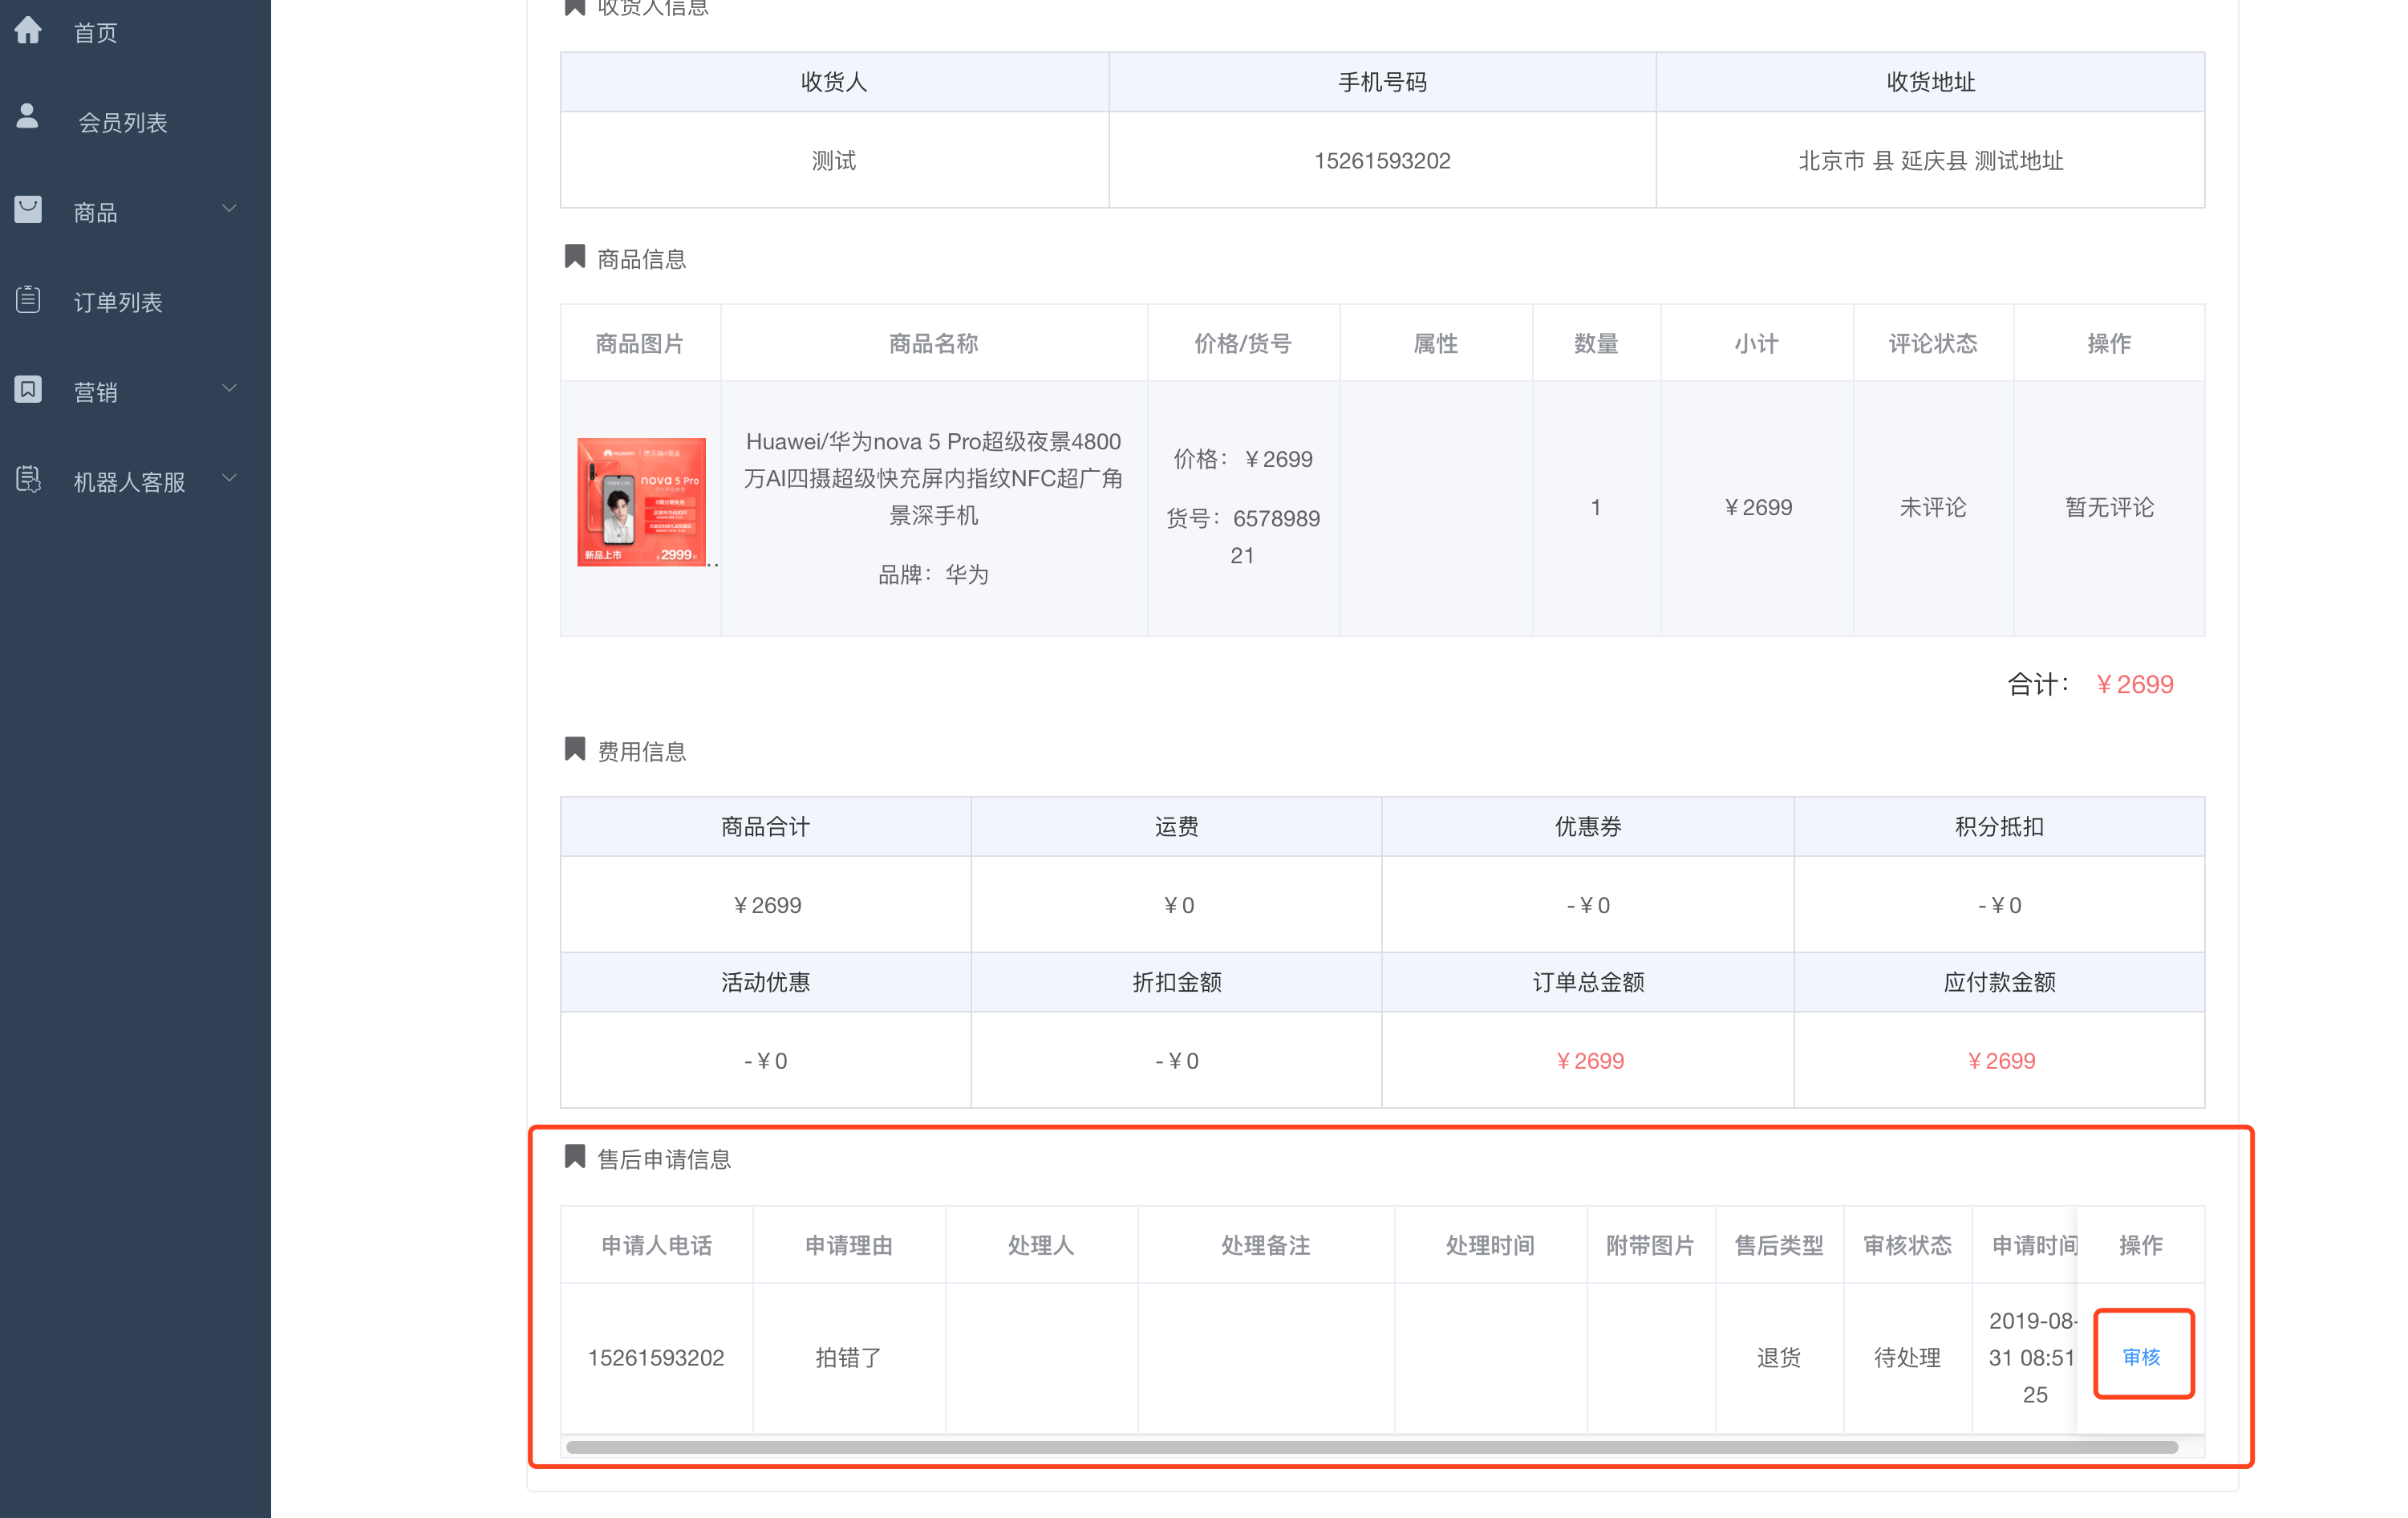Open 会员列表 in the sidebar
This screenshot has width=2408, height=1518.
coord(123,123)
